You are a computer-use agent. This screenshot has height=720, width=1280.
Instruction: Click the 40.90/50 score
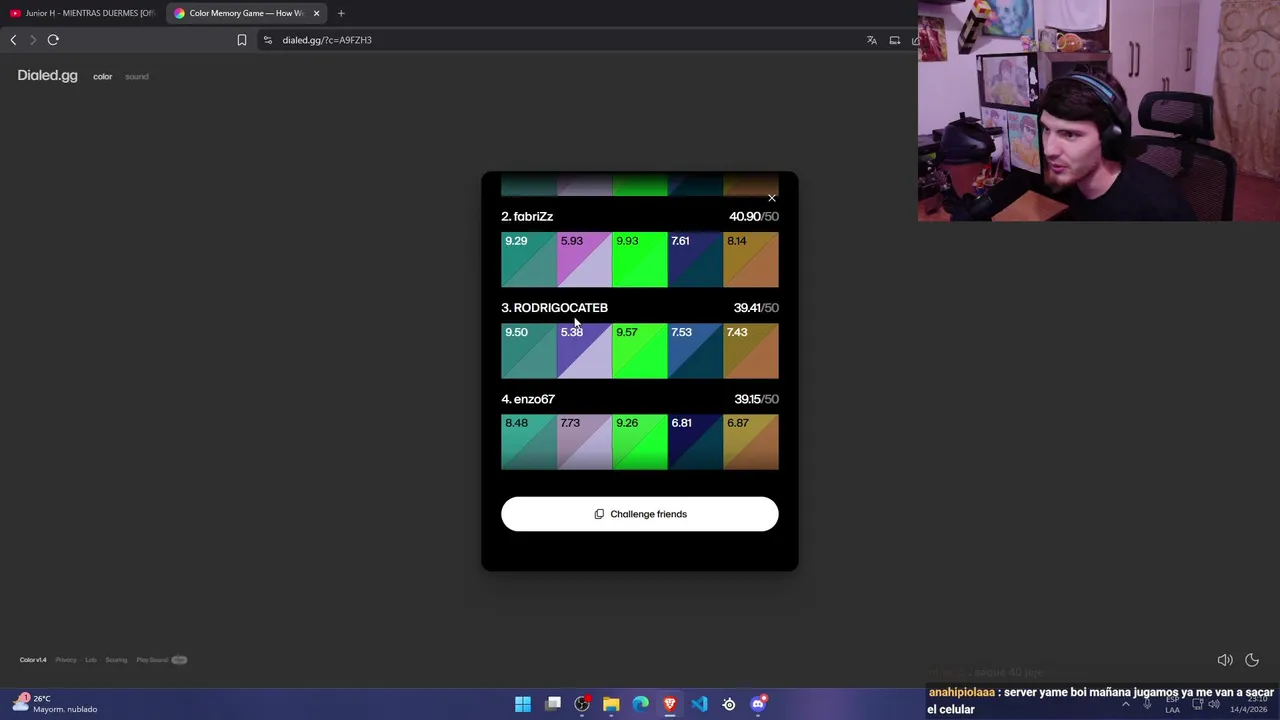point(754,216)
